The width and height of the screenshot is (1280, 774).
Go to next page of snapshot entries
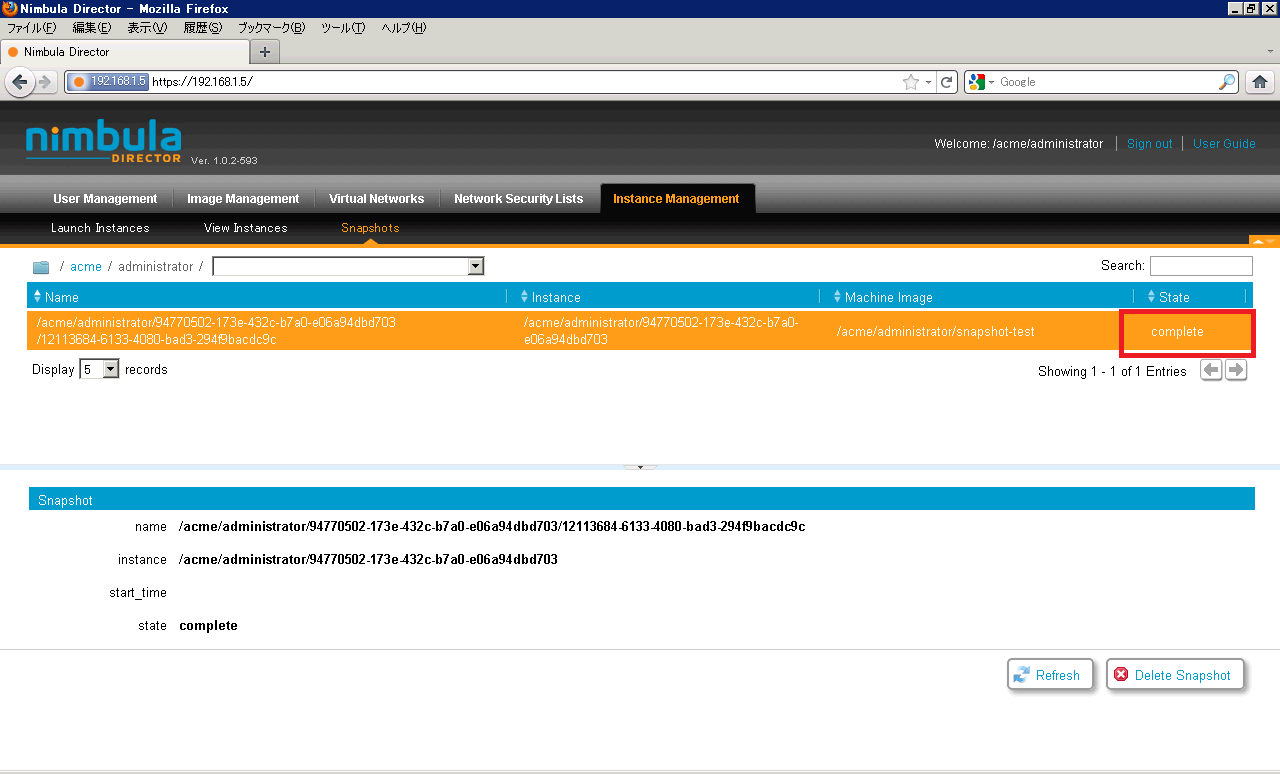1237,370
